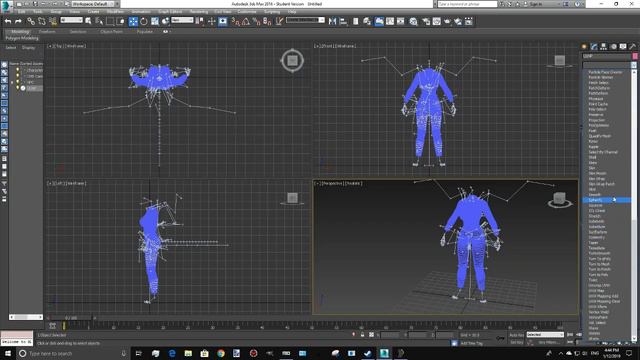640x360 pixels.
Task: Click the Polygon Modeling panel label
Action: (x=22, y=38)
